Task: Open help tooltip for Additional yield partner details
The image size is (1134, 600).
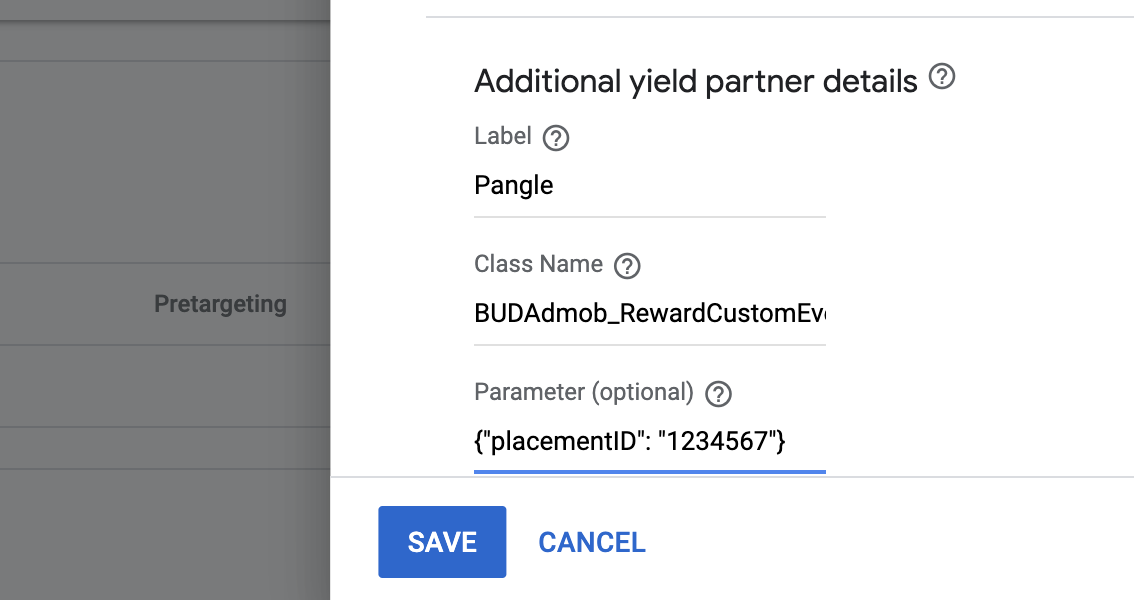Action: click(x=941, y=76)
